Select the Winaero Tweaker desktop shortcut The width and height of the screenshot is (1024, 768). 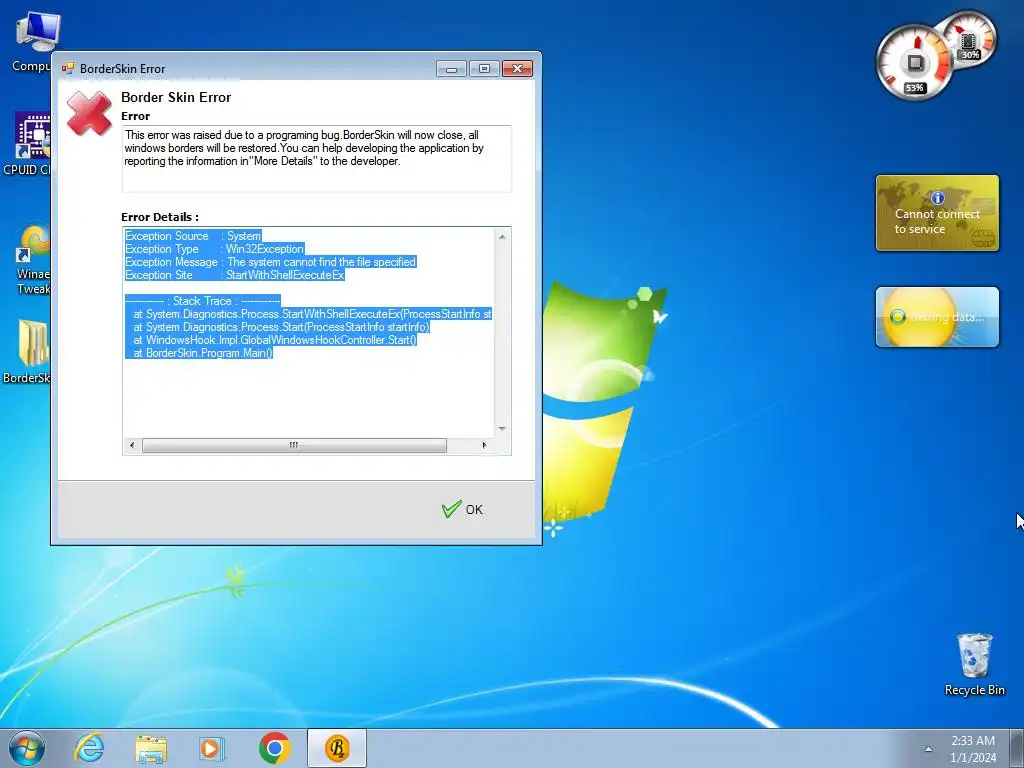tap(33, 259)
